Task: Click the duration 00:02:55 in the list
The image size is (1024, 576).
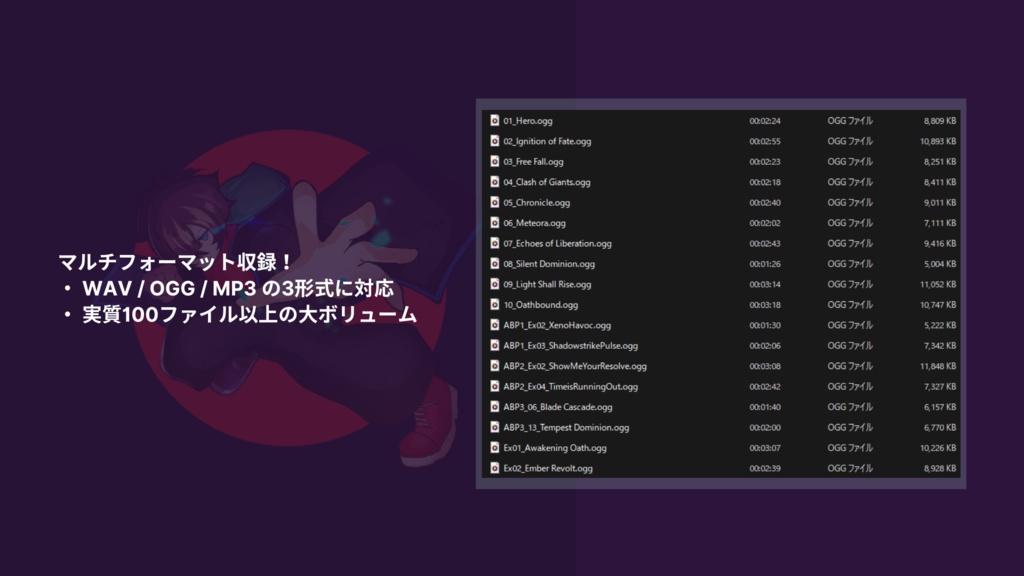Action: pyautogui.click(x=765, y=141)
